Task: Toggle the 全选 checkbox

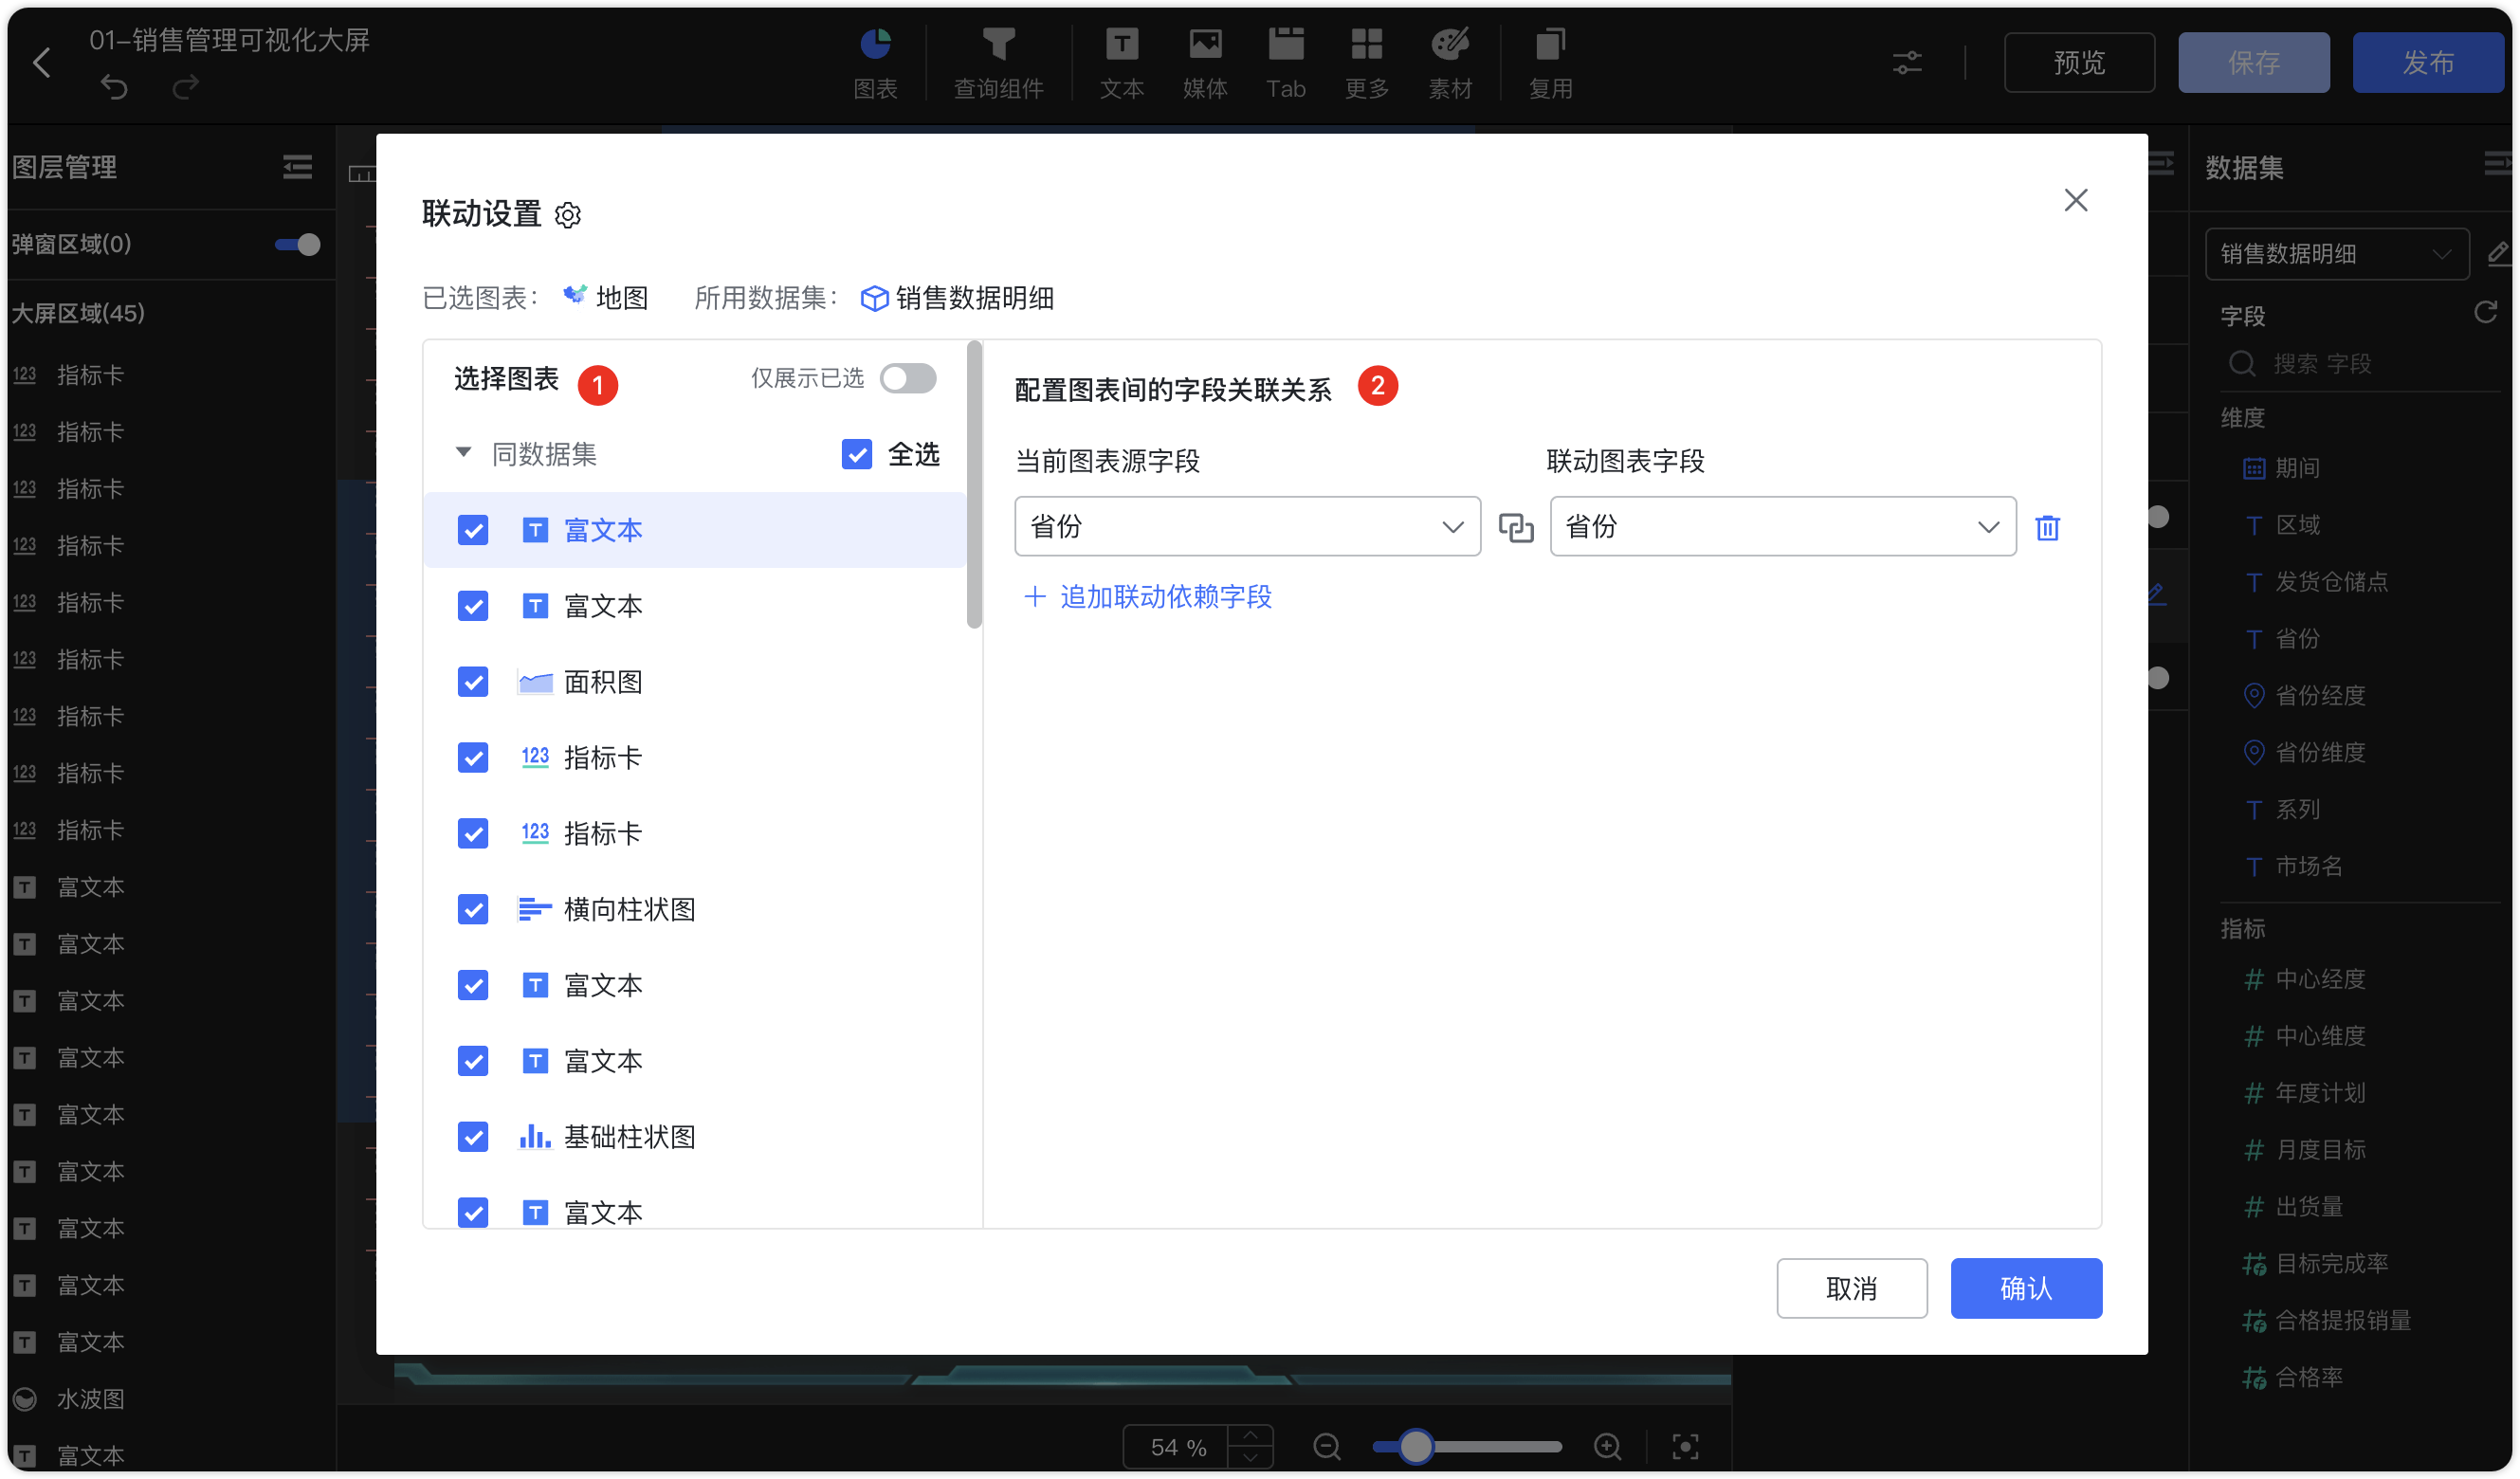Action: click(x=857, y=454)
